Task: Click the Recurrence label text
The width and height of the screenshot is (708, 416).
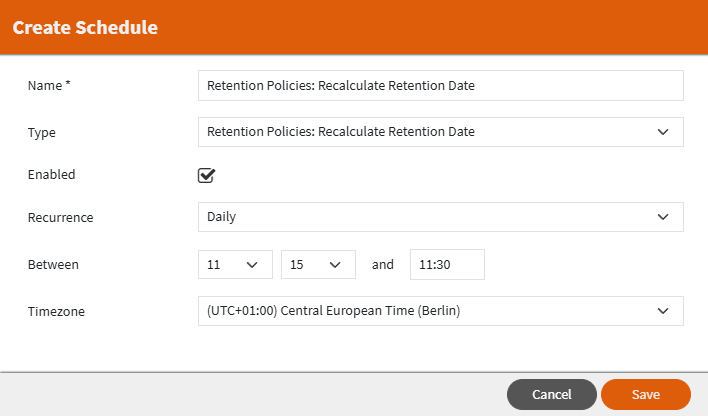Action: pos(60,217)
